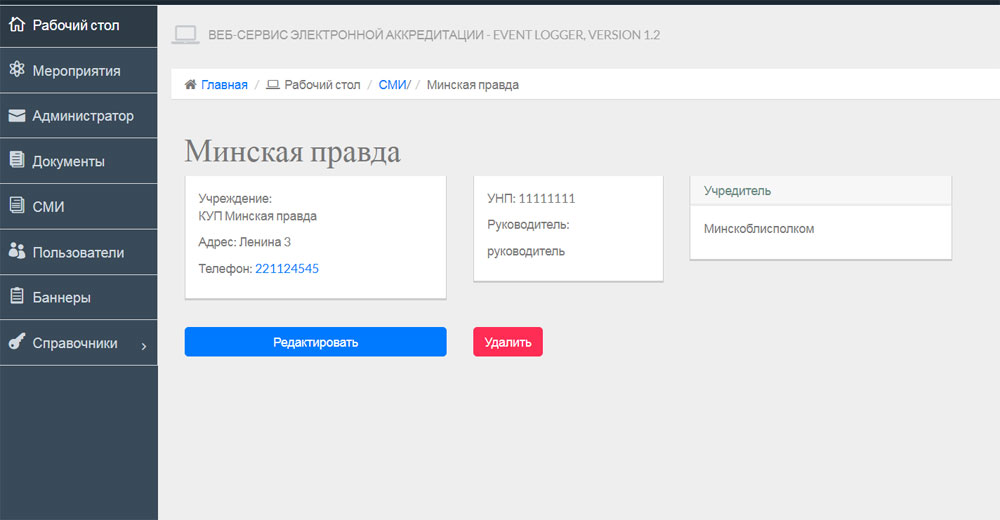
Task: Select СМИ in the sidebar menu
Action: pos(78,207)
